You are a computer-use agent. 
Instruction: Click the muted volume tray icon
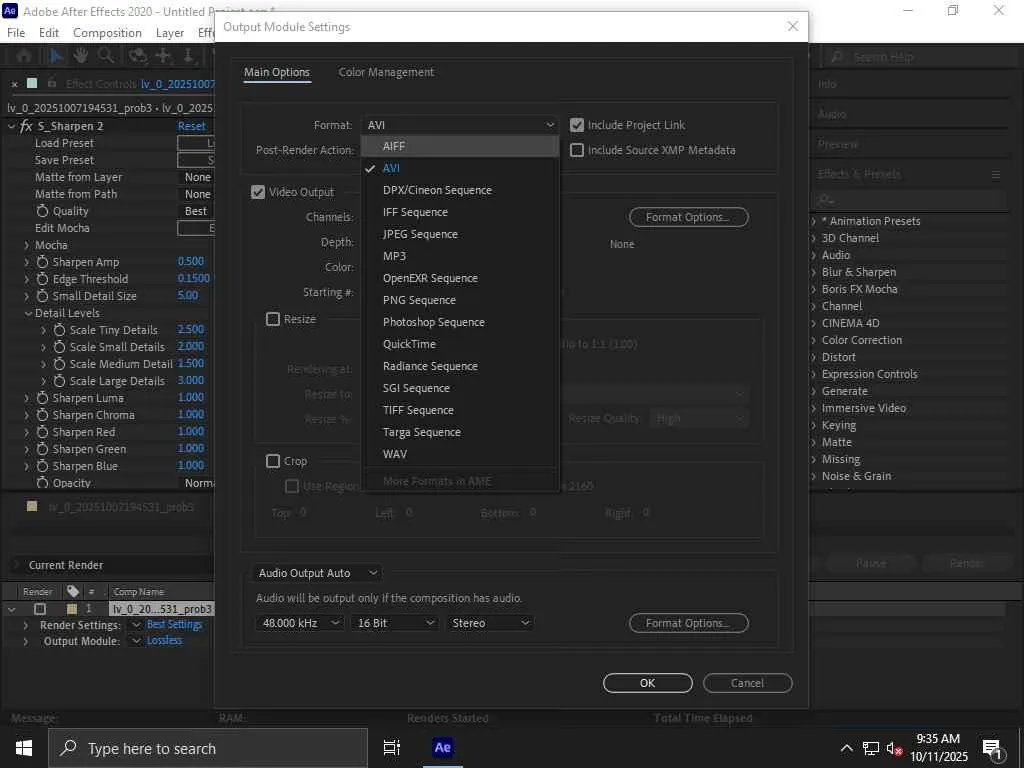tap(894, 748)
